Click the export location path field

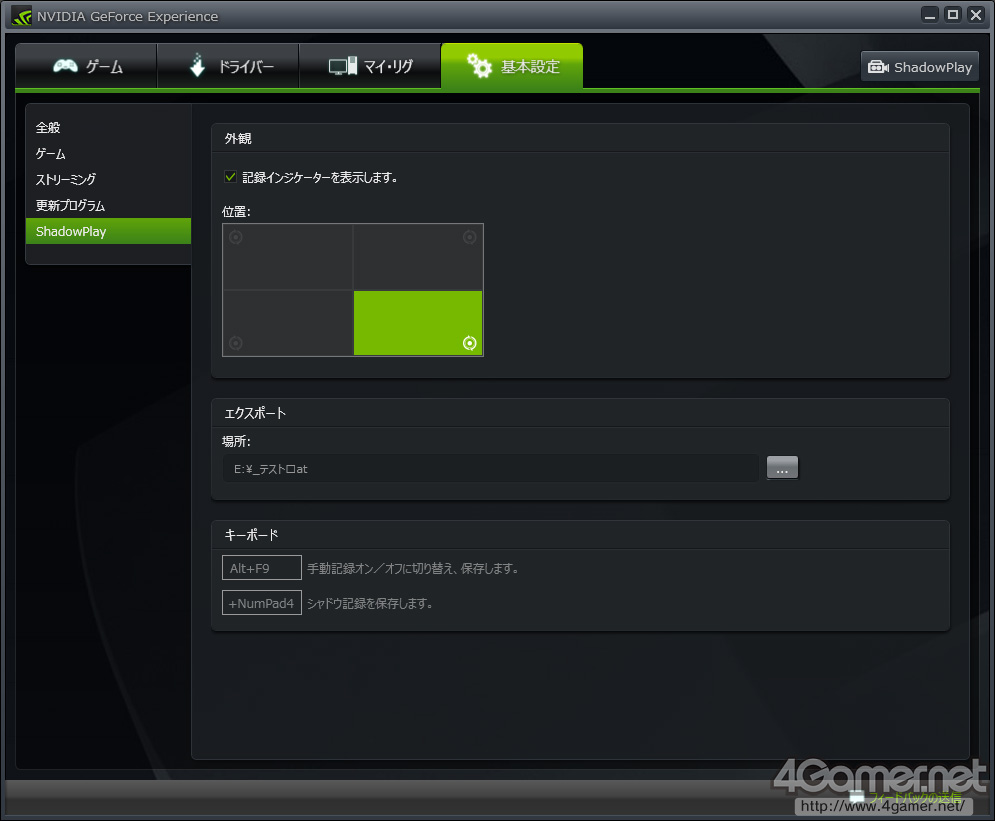click(x=491, y=468)
